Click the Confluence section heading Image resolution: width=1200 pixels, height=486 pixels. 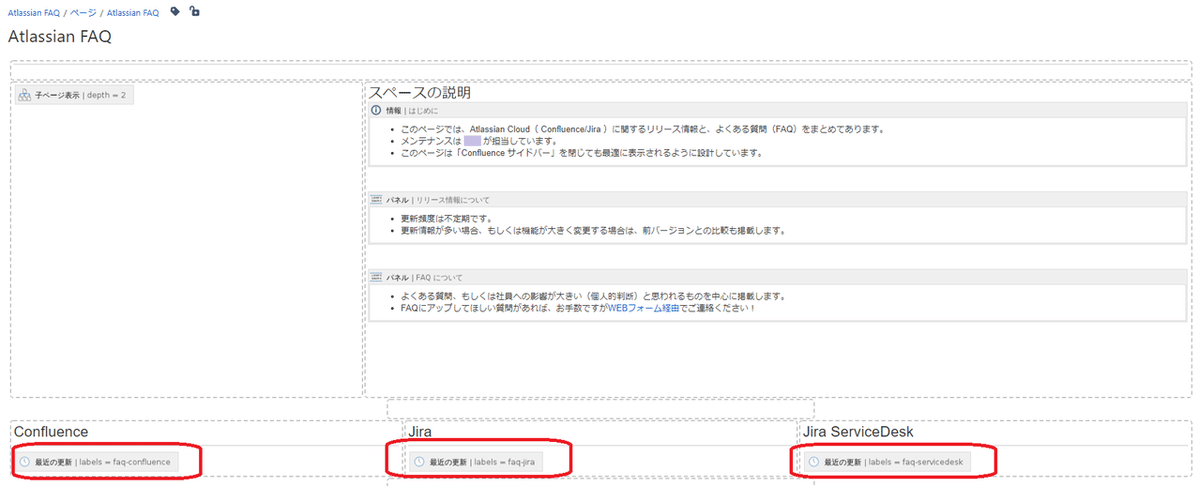pos(51,432)
